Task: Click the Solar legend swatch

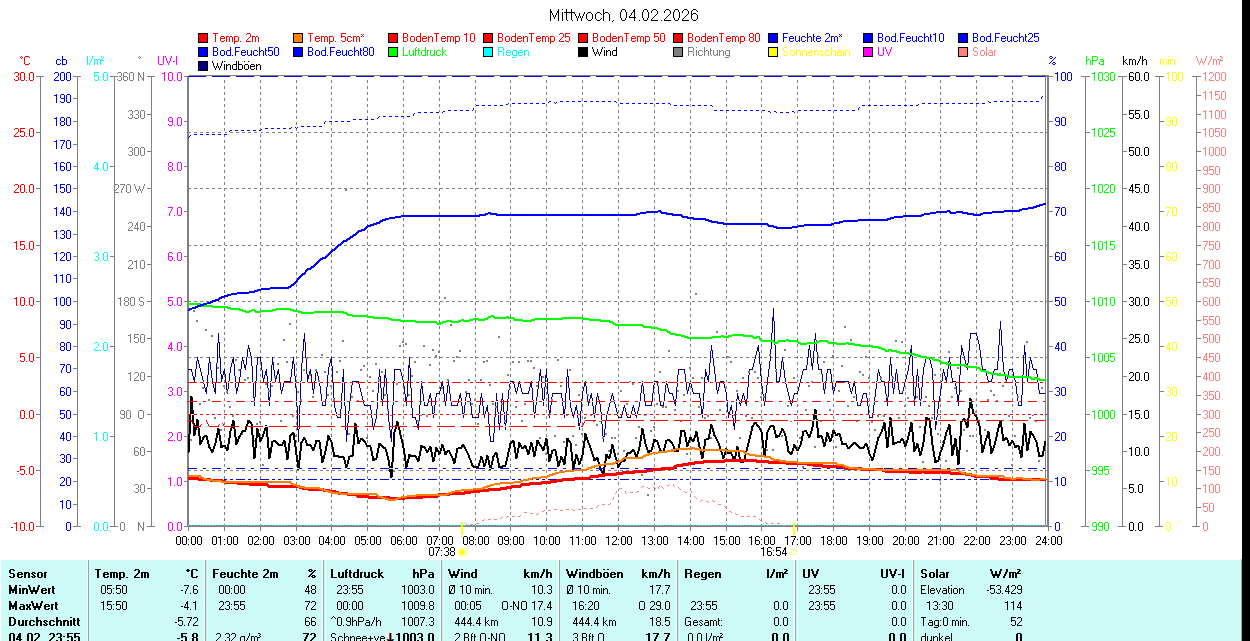Action: coord(964,52)
